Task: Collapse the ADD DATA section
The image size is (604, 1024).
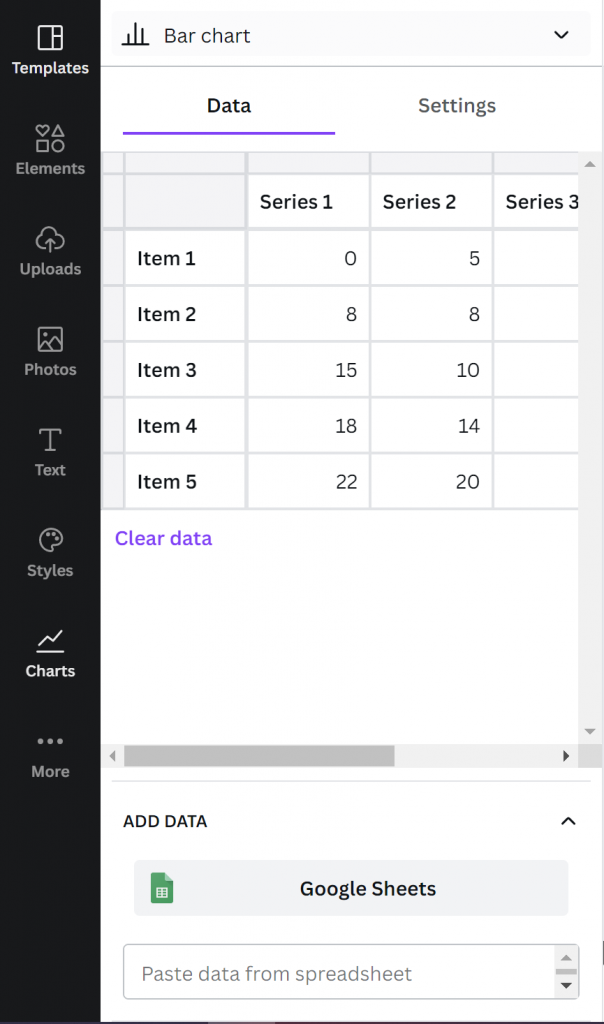Action: click(568, 822)
